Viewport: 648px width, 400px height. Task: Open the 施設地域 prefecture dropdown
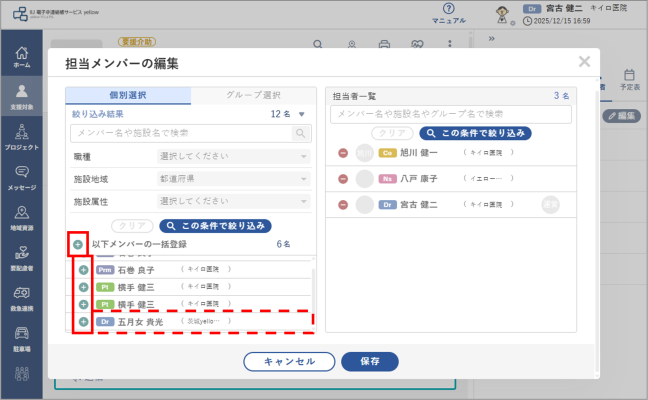point(233,179)
